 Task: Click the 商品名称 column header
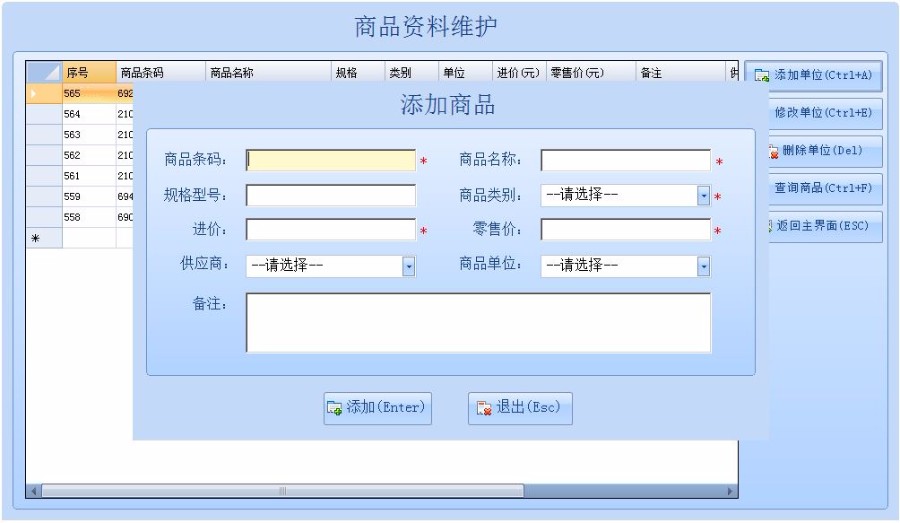(268, 73)
